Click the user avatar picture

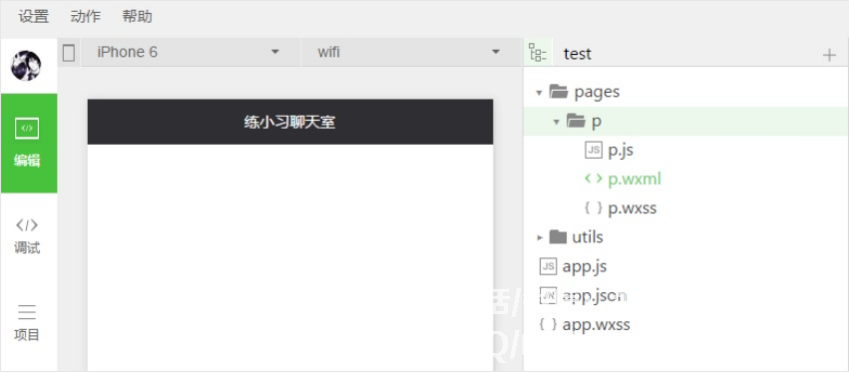click(26, 66)
